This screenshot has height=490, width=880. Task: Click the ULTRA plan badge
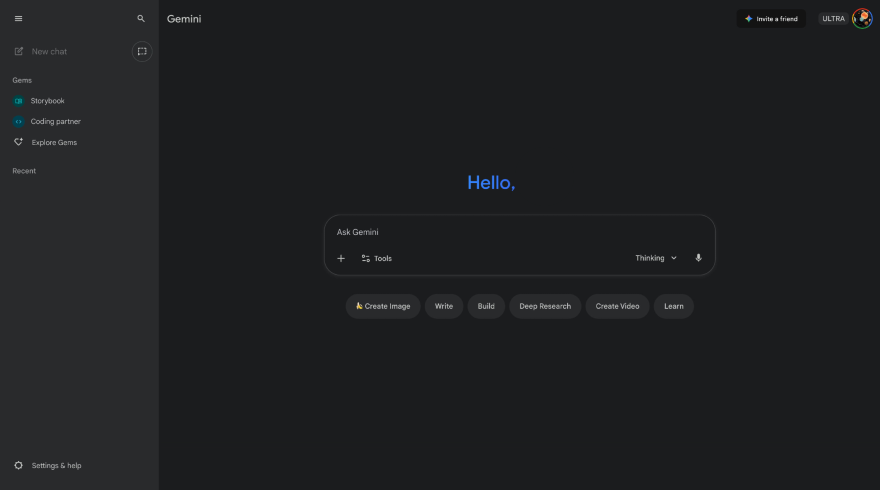[833, 19]
